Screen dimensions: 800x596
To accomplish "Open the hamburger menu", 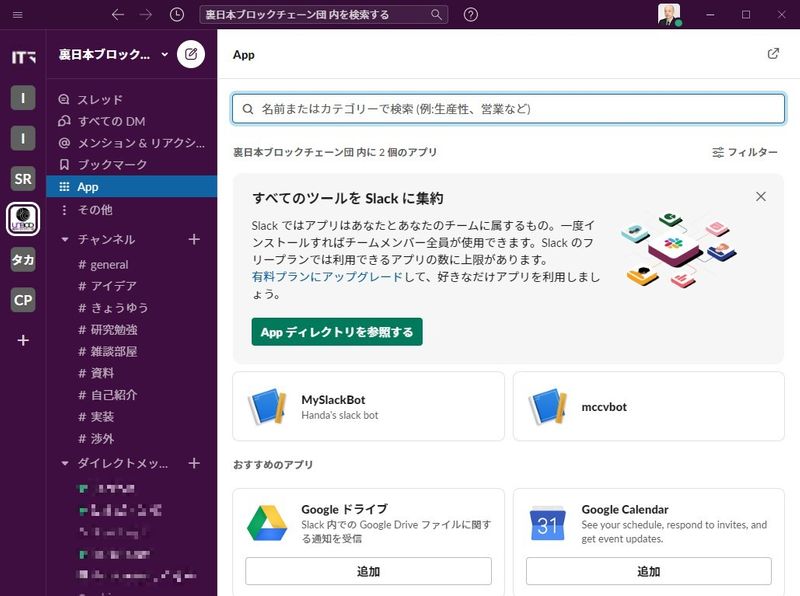I will point(18,15).
